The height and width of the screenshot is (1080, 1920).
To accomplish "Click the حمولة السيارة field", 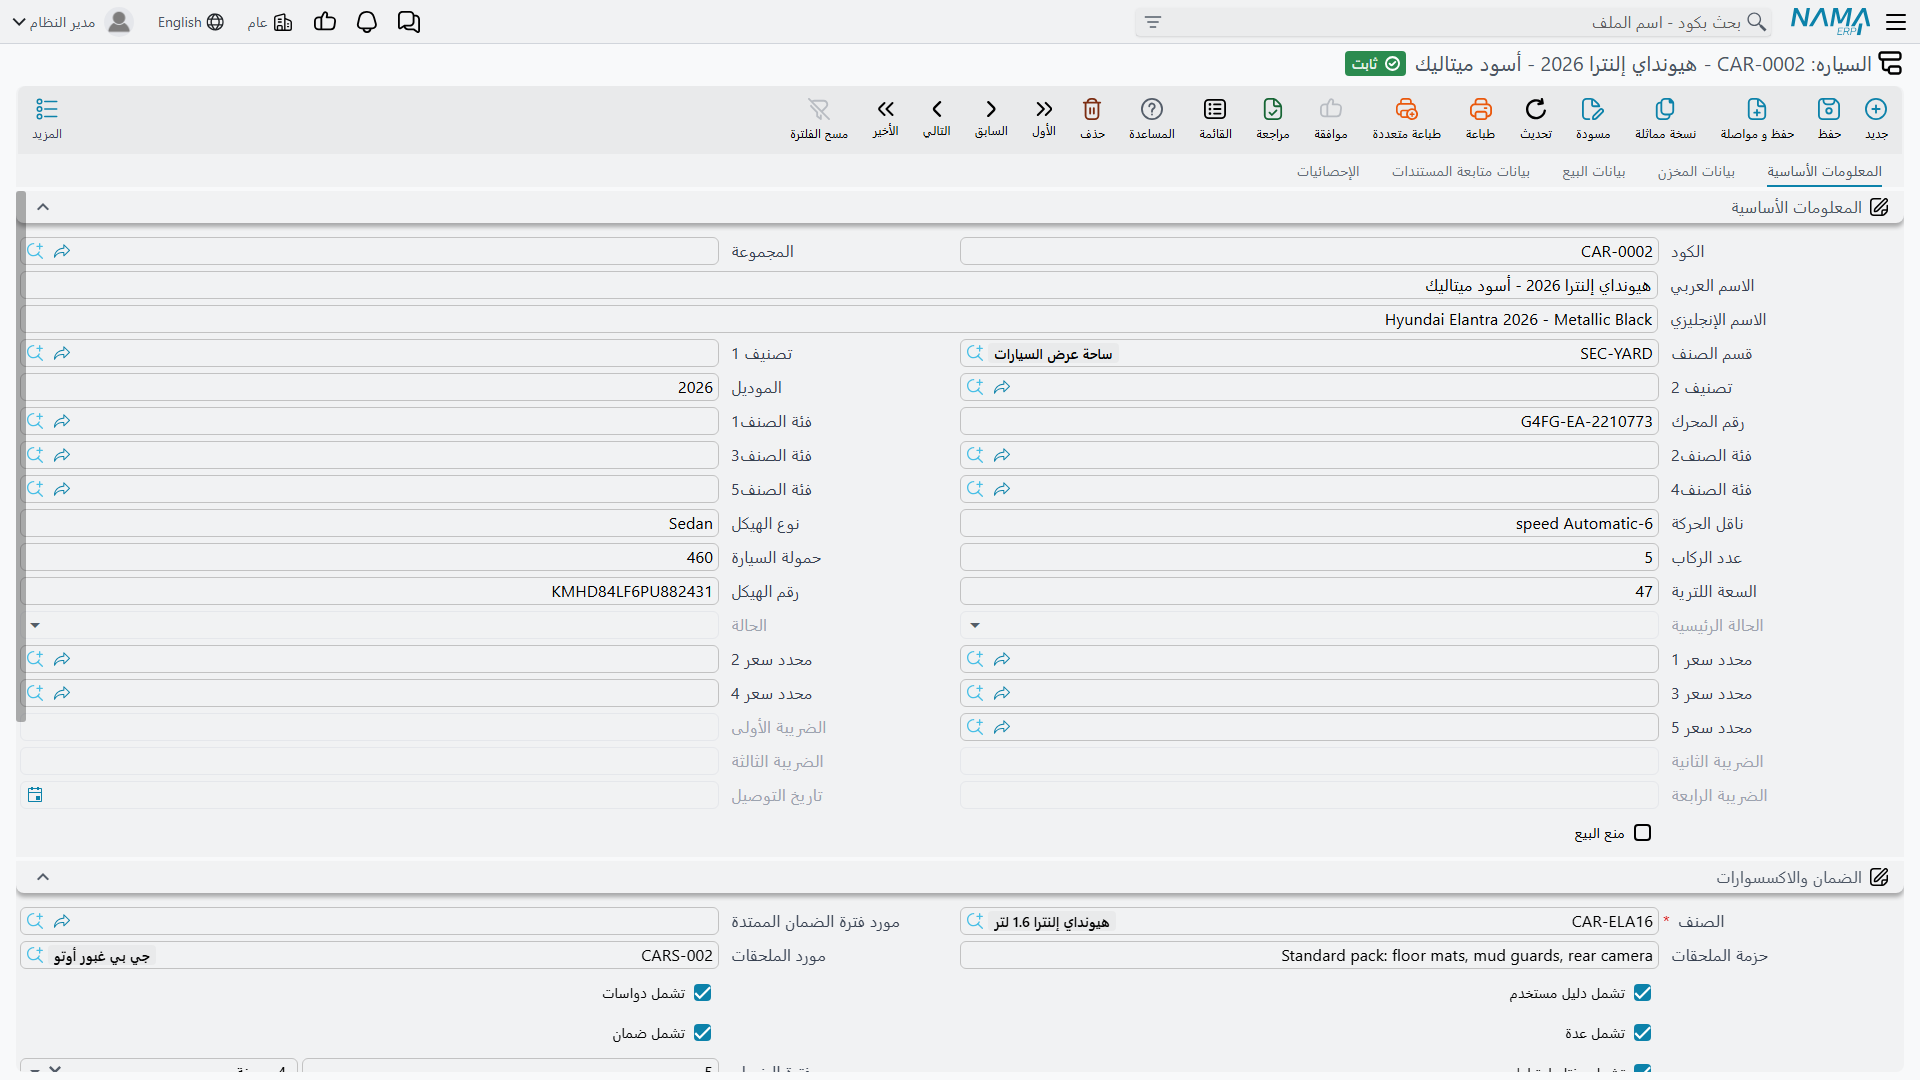I will click(x=369, y=557).
